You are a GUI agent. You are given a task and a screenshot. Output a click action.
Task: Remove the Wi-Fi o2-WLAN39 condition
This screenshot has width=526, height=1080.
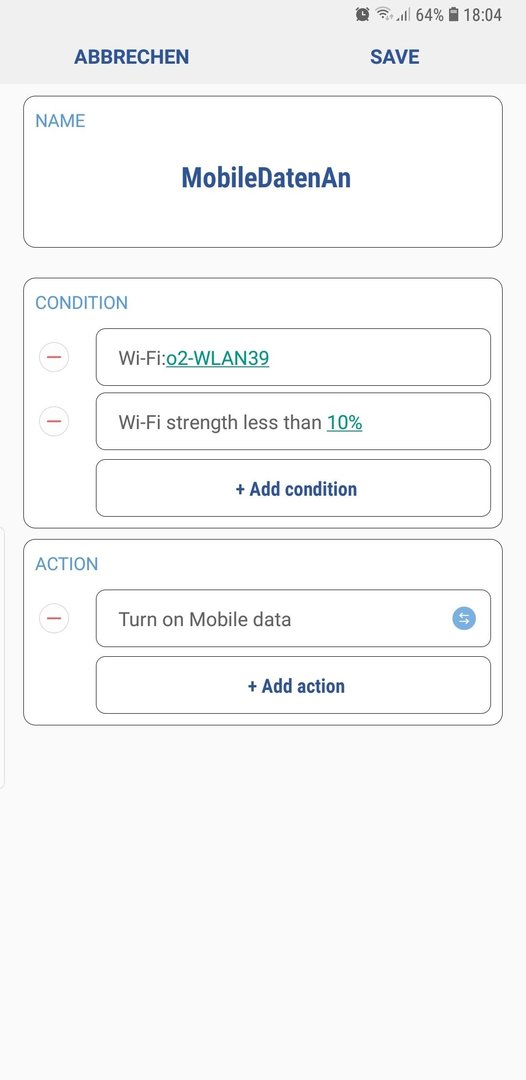[x=54, y=357]
